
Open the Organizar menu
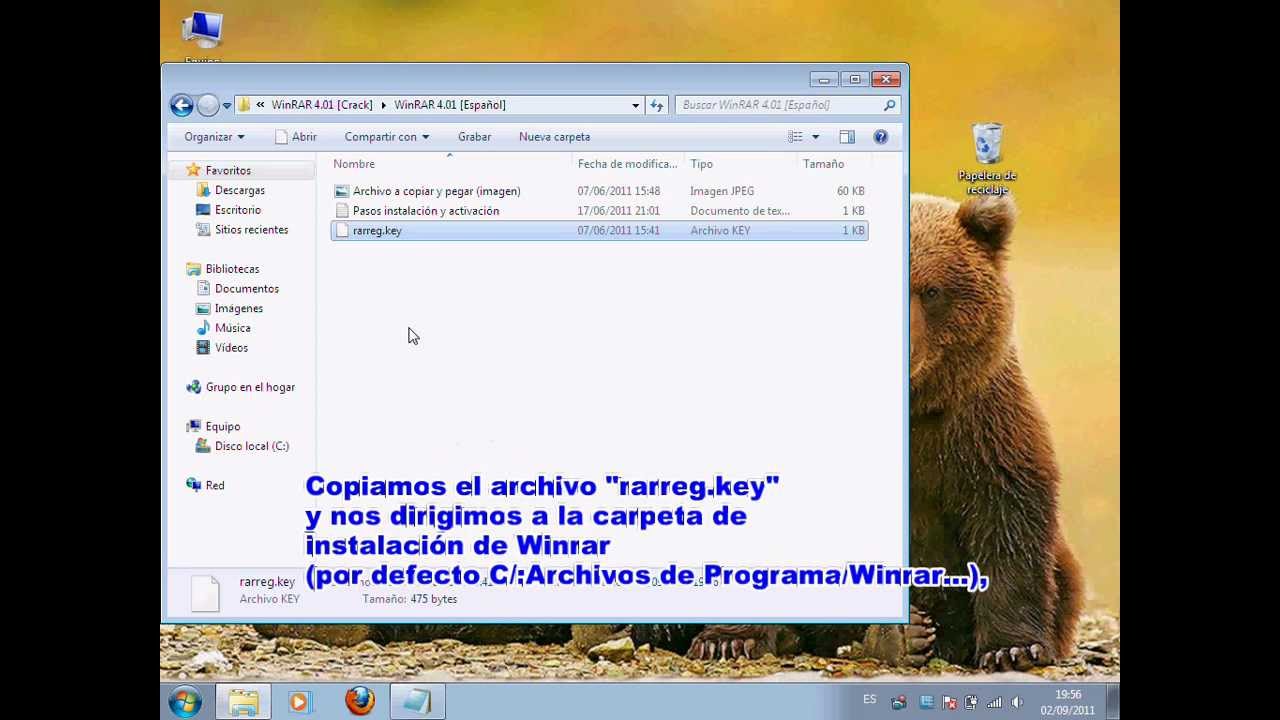click(214, 137)
